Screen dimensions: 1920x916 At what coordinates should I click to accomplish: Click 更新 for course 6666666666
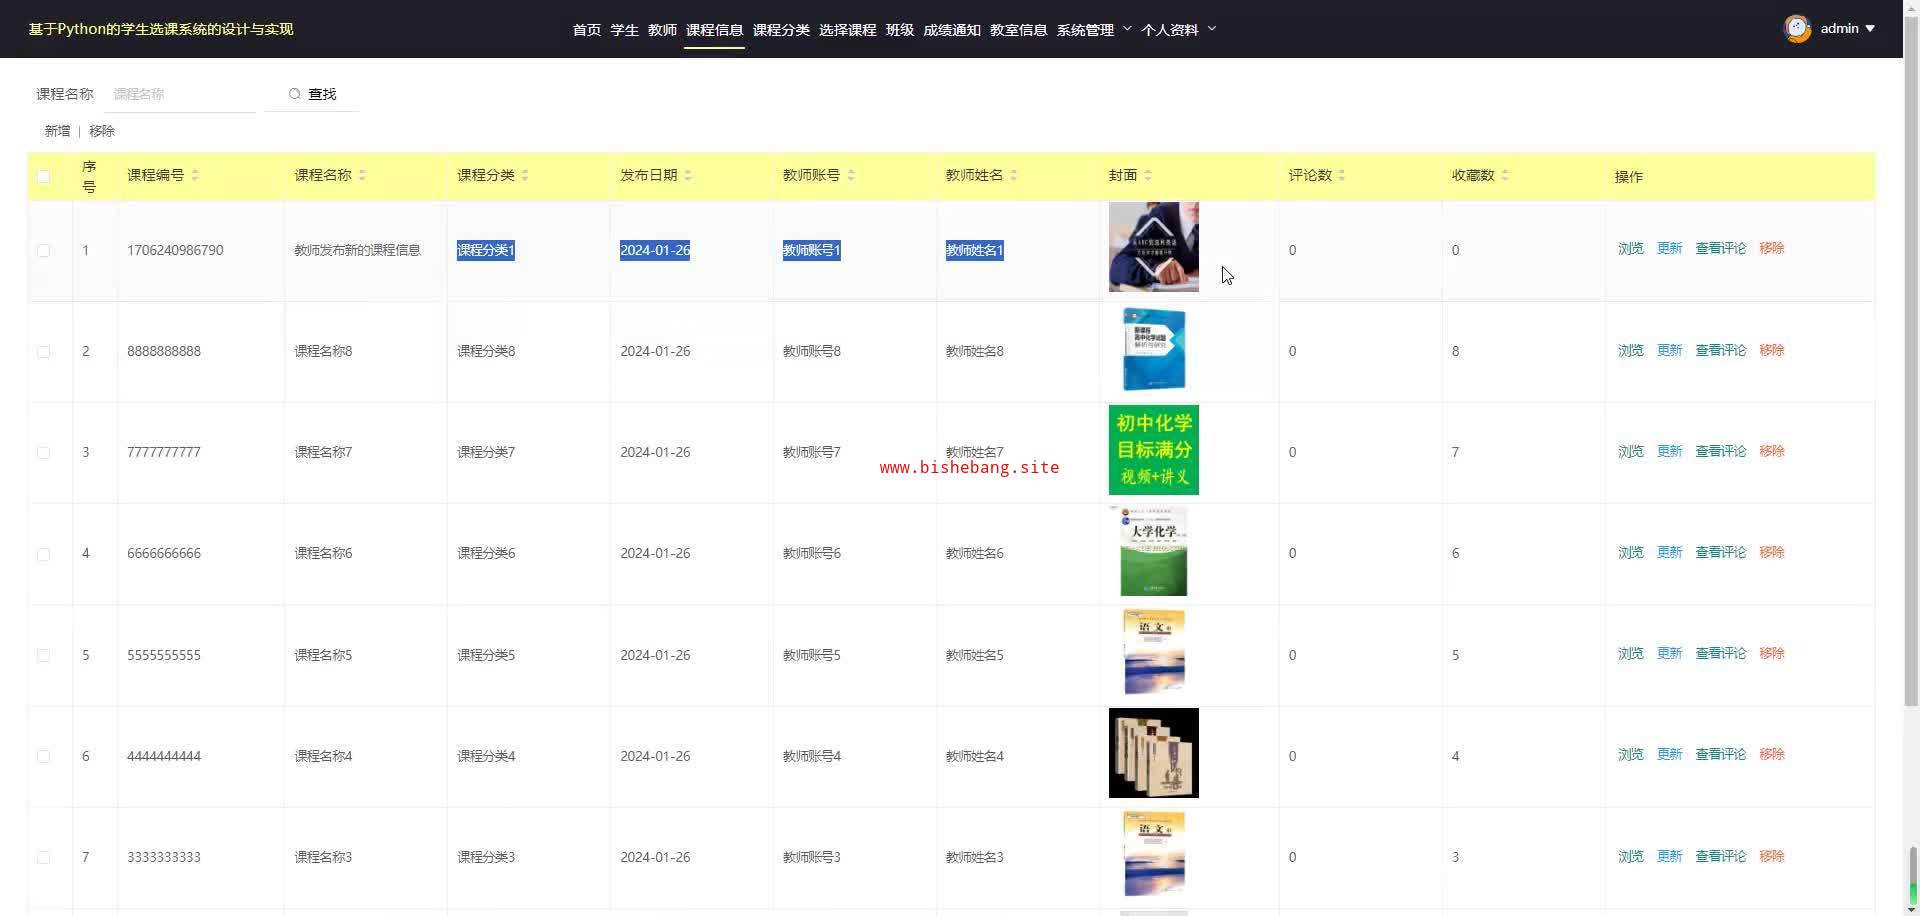[1670, 552]
